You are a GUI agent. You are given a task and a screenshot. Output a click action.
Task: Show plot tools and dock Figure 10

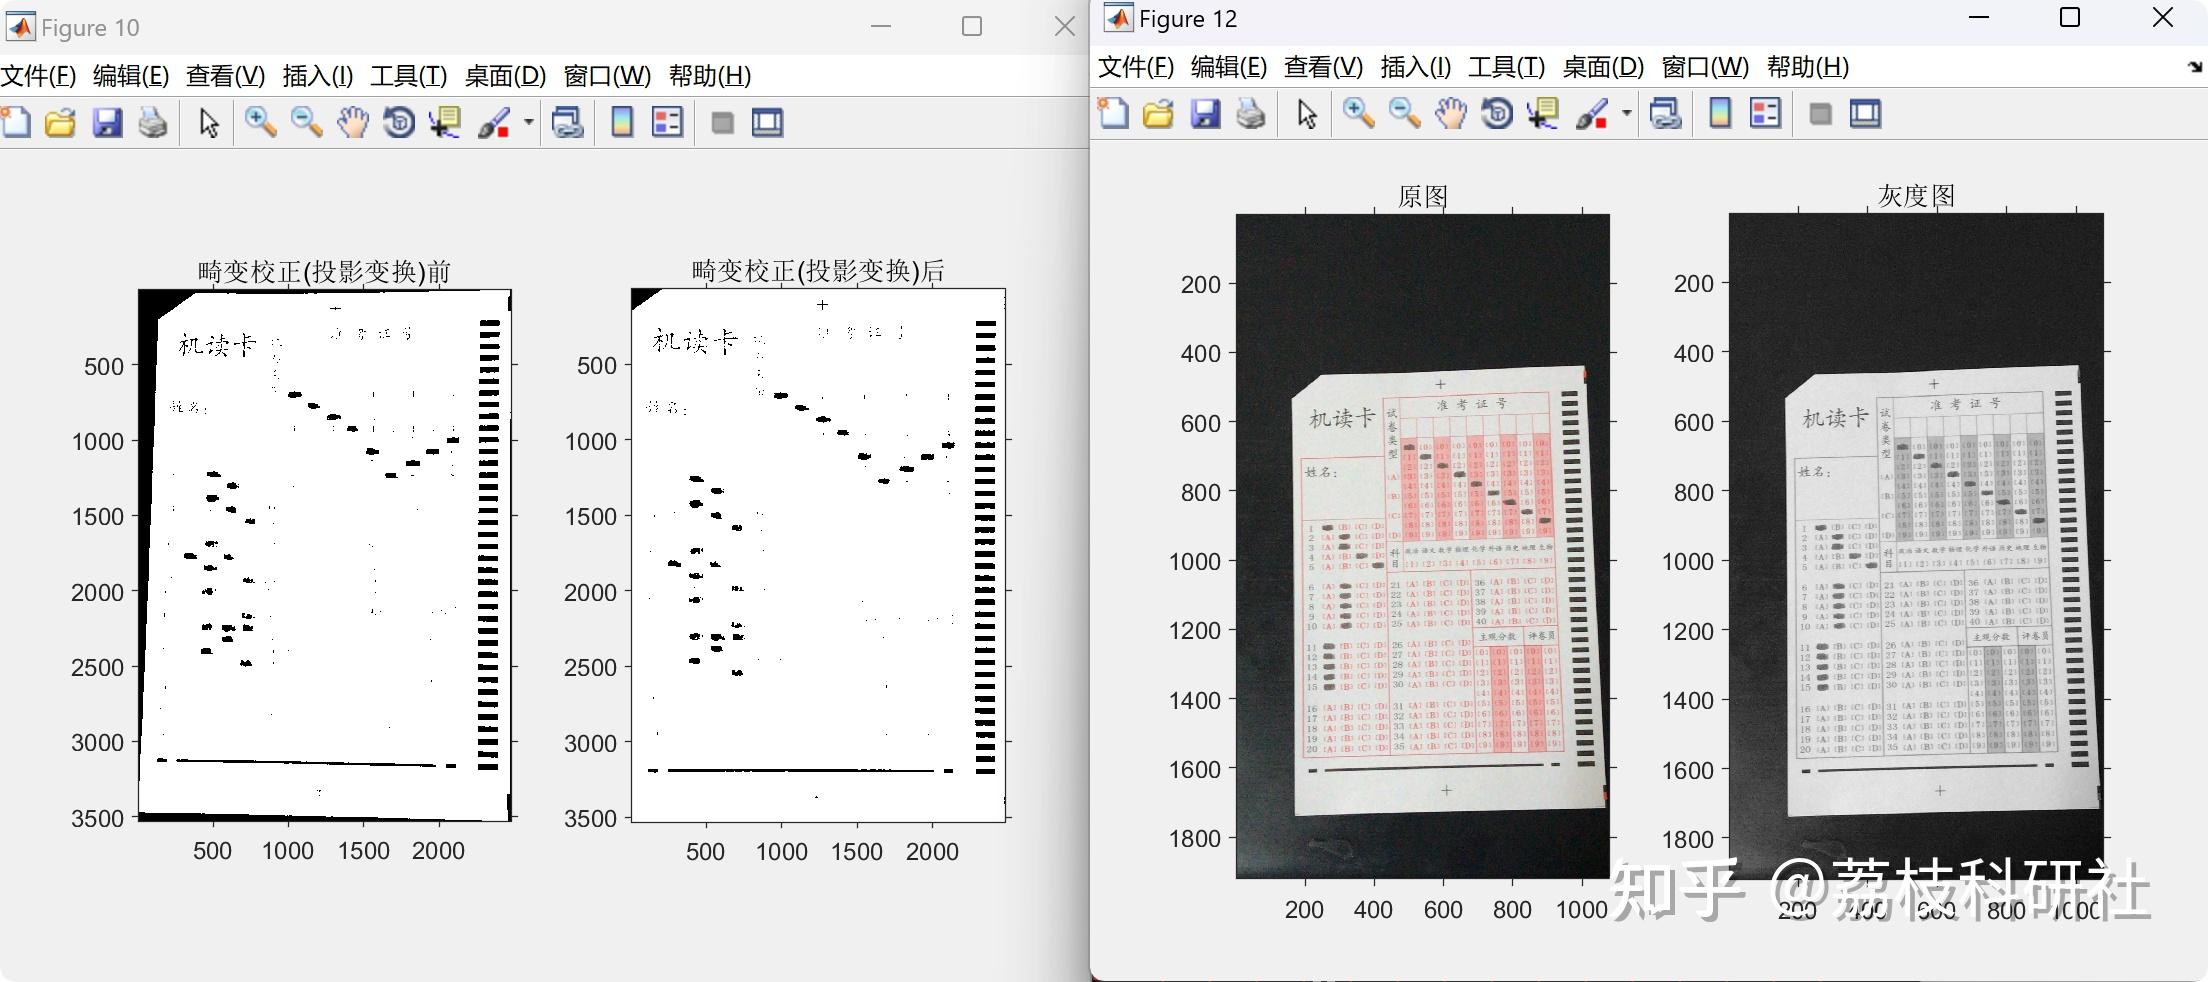(767, 122)
